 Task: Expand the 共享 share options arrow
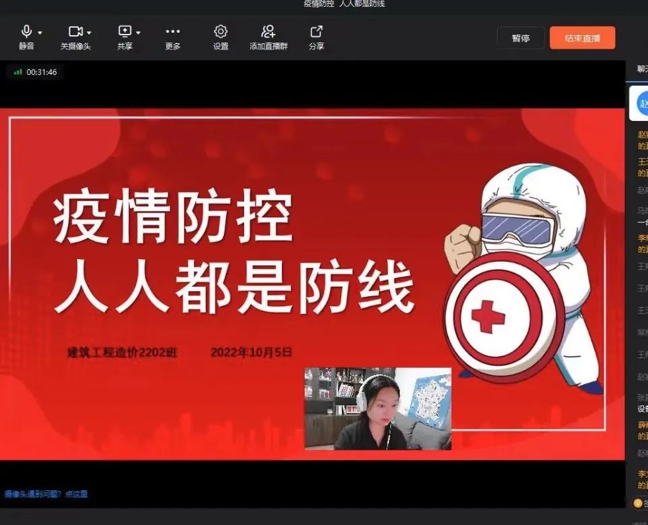pos(138,32)
